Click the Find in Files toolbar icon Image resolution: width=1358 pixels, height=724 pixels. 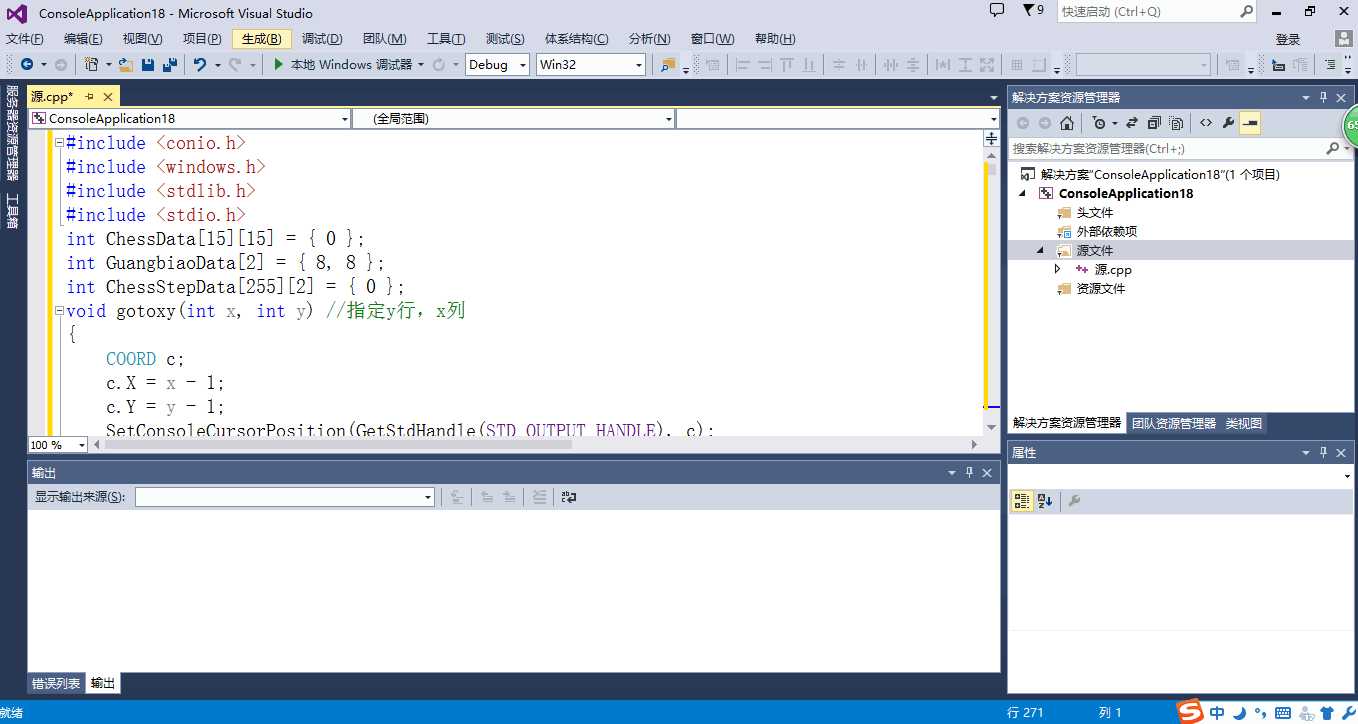(668, 65)
